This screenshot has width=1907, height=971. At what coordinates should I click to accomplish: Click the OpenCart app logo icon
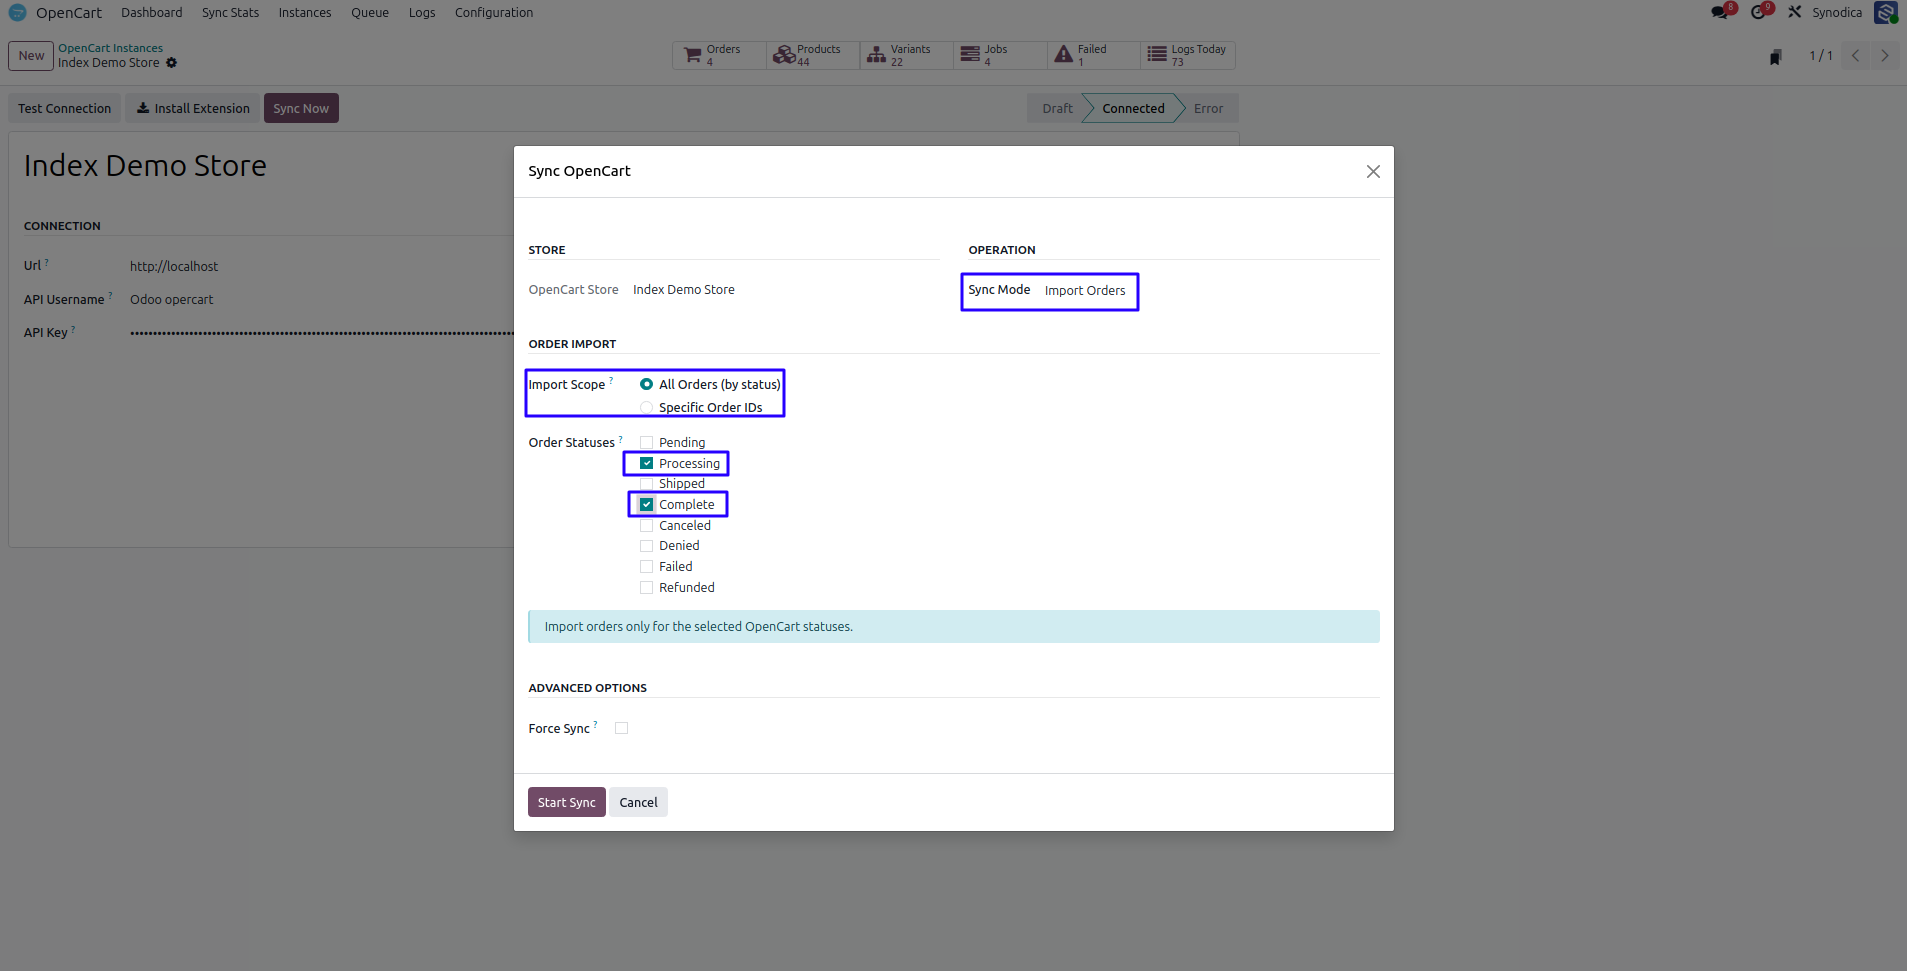(17, 13)
